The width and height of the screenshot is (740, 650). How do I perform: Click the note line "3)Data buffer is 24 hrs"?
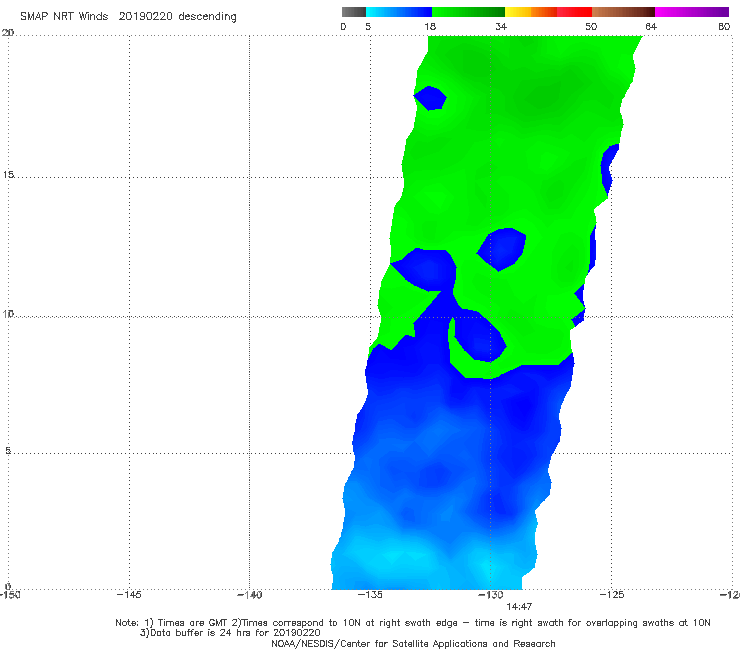[230, 633]
